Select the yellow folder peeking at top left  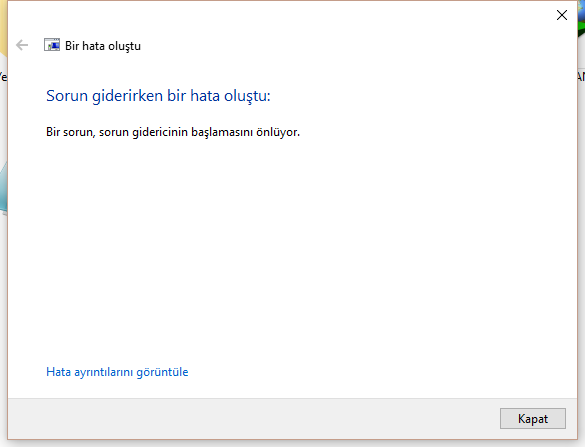3,26
